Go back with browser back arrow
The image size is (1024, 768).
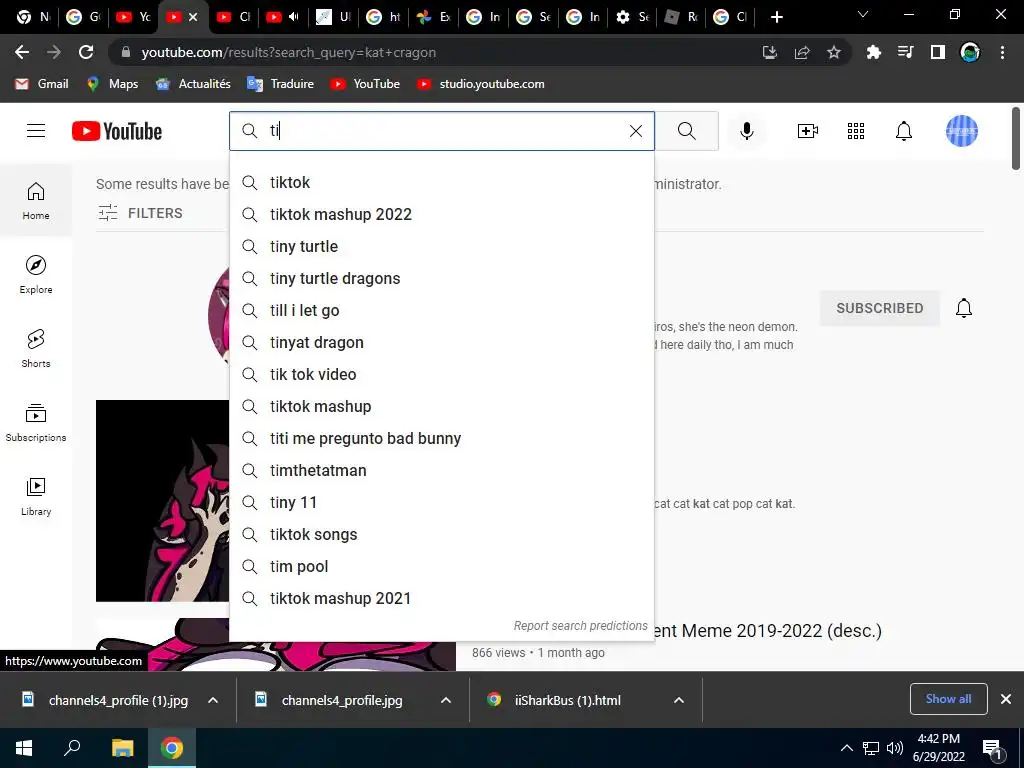22,52
